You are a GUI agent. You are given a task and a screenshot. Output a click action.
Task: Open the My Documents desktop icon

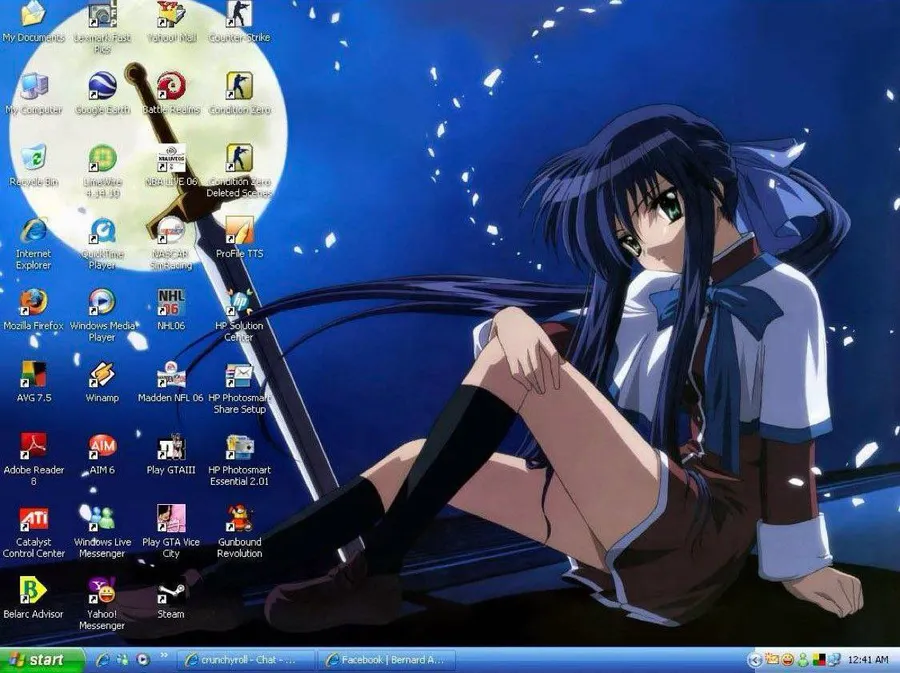point(33,22)
